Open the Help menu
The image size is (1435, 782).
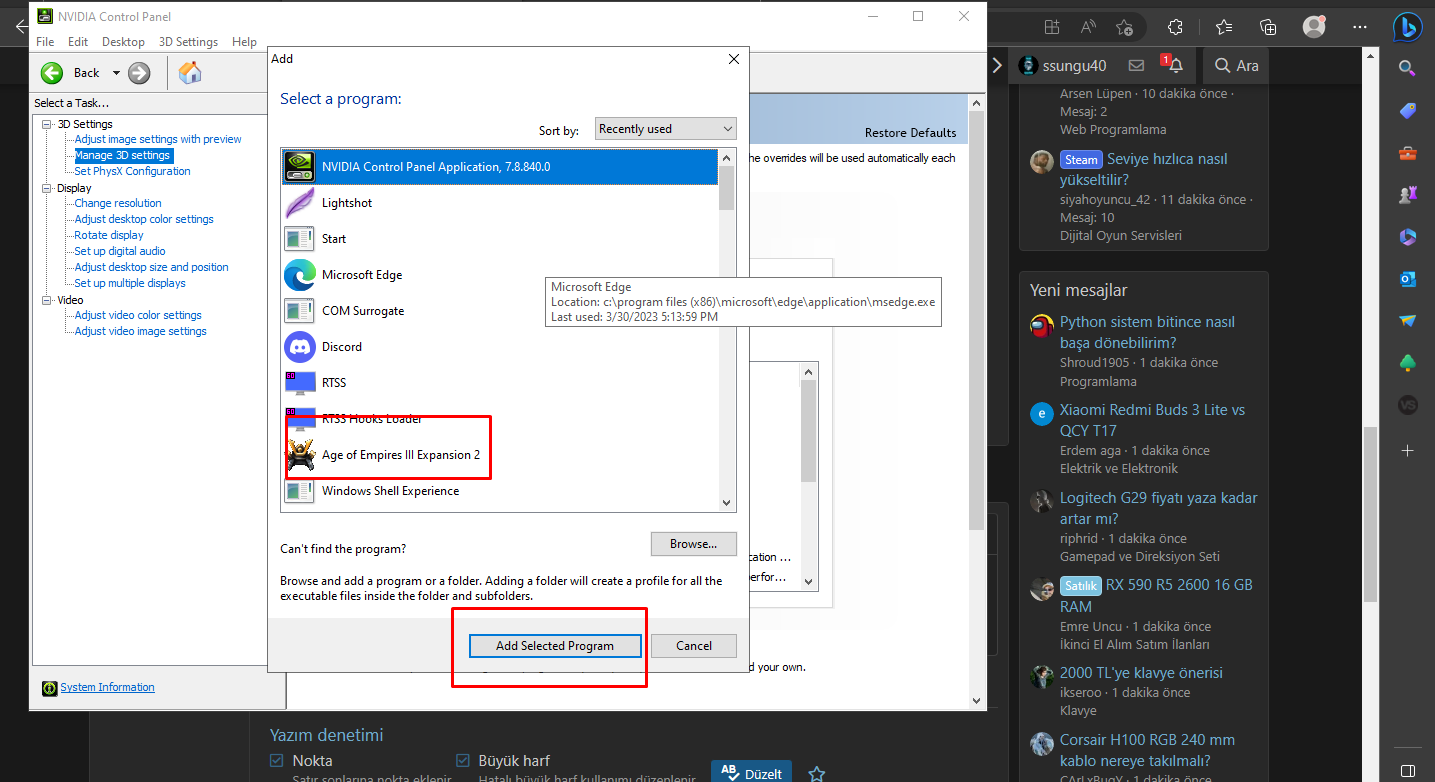click(244, 42)
